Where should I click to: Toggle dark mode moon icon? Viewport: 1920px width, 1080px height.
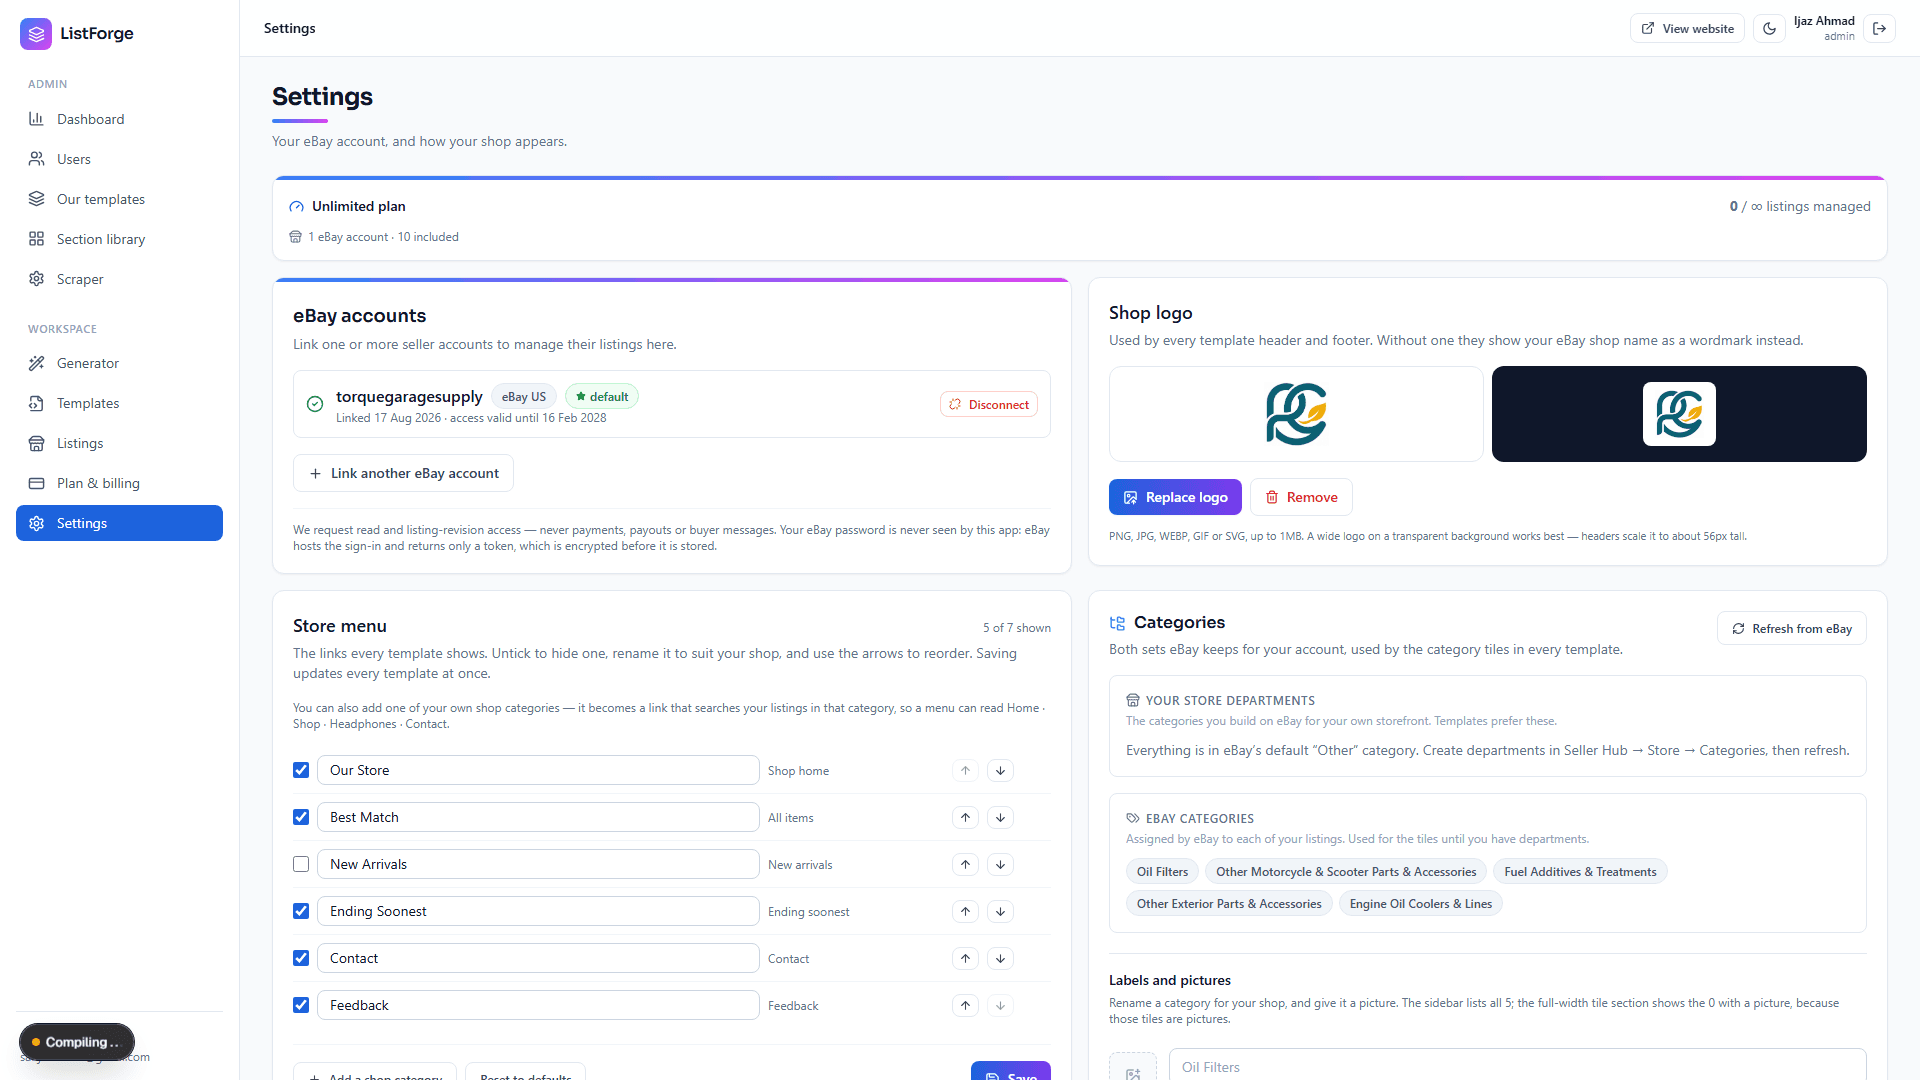(1769, 29)
